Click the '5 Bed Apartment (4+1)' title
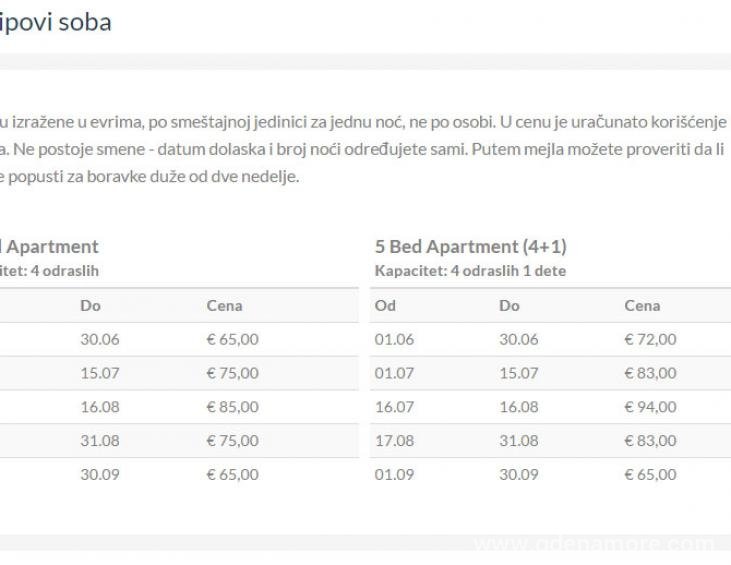Image resolution: width=731 pixels, height=565 pixels. click(x=470, y=246)
